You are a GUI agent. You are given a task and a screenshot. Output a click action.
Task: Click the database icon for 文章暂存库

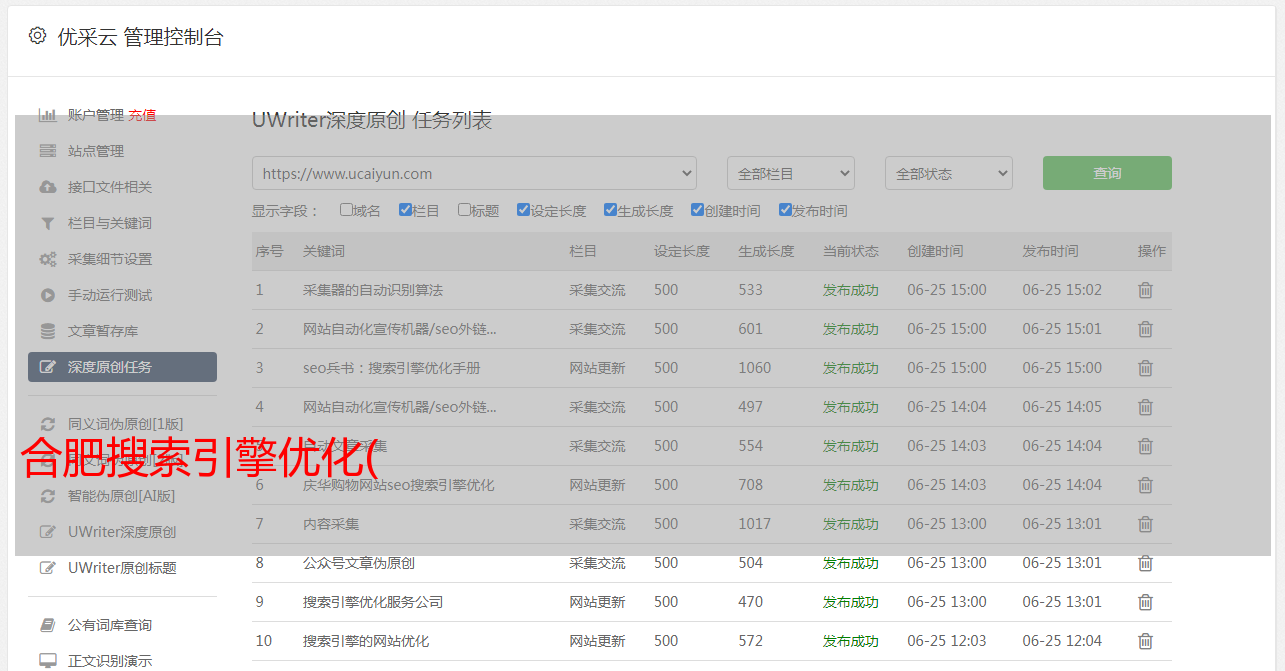[x=47, y=331]
